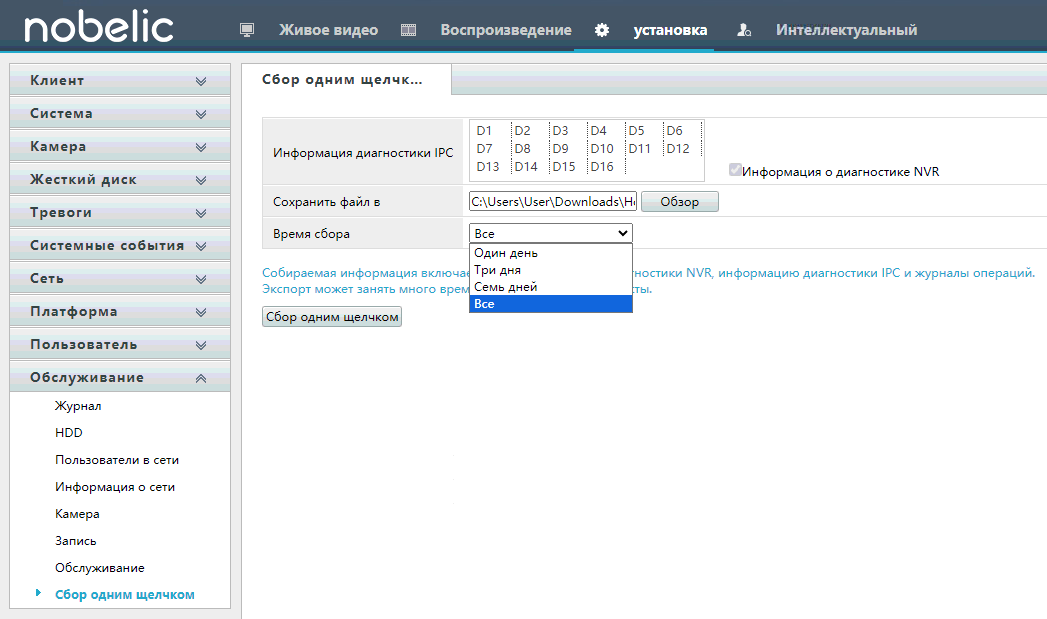This screenshot has height=619, width=1047.
Task: Choose Один день from the dropdown
Action: (551, 253)
